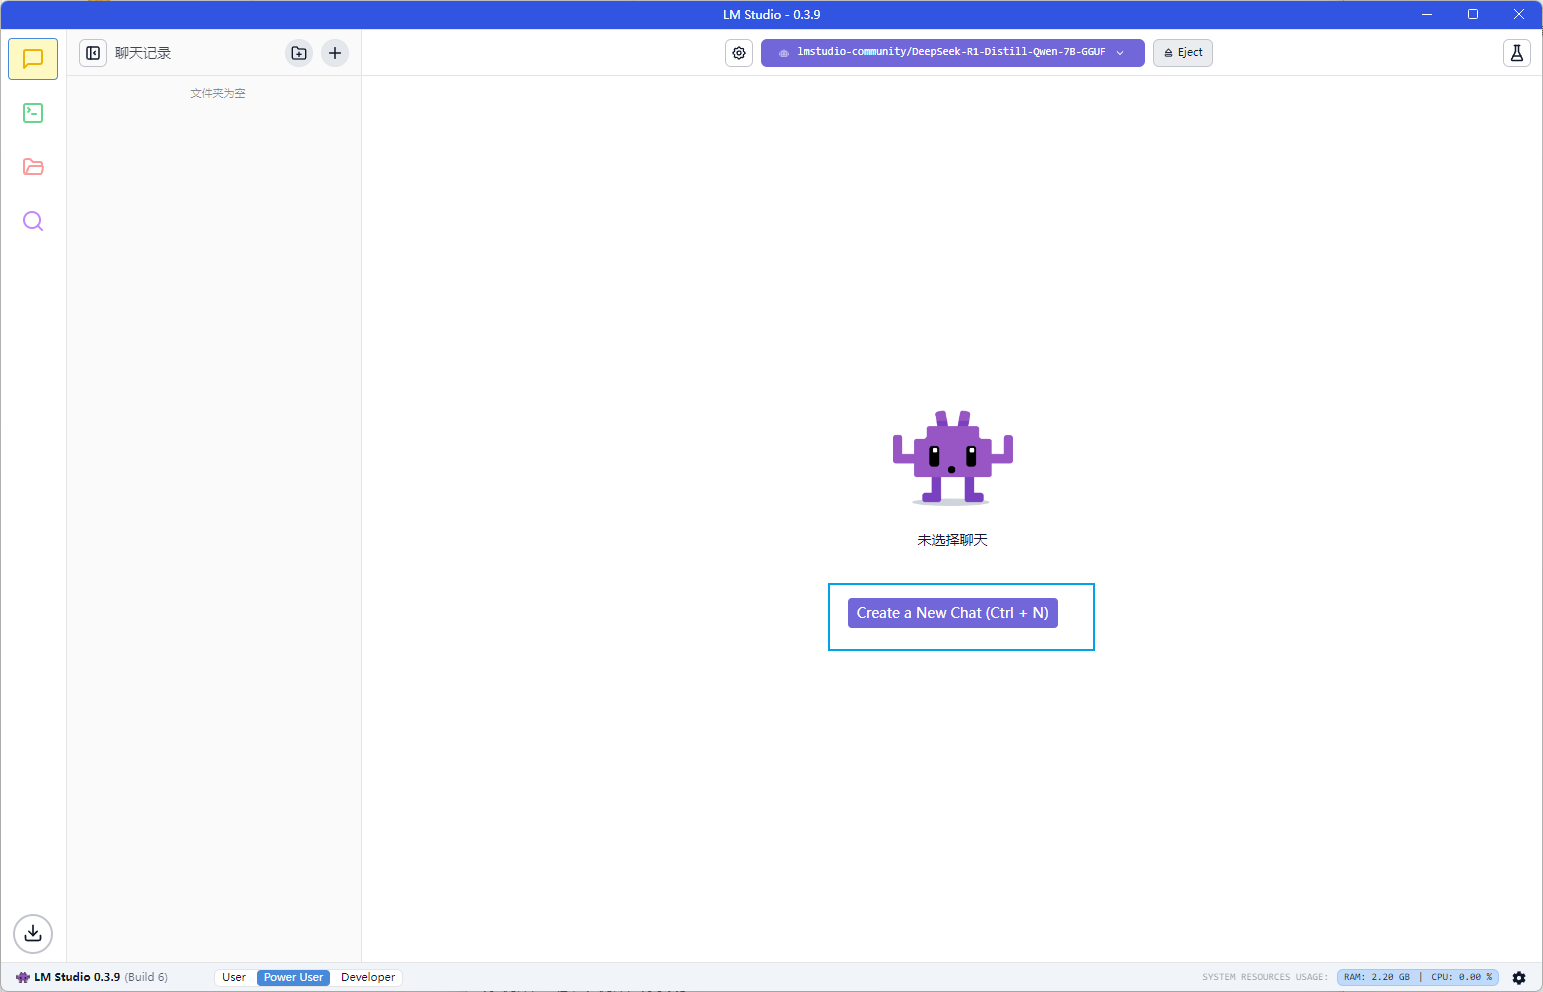
Task: Open My Models folder icon
Action: 33,167
